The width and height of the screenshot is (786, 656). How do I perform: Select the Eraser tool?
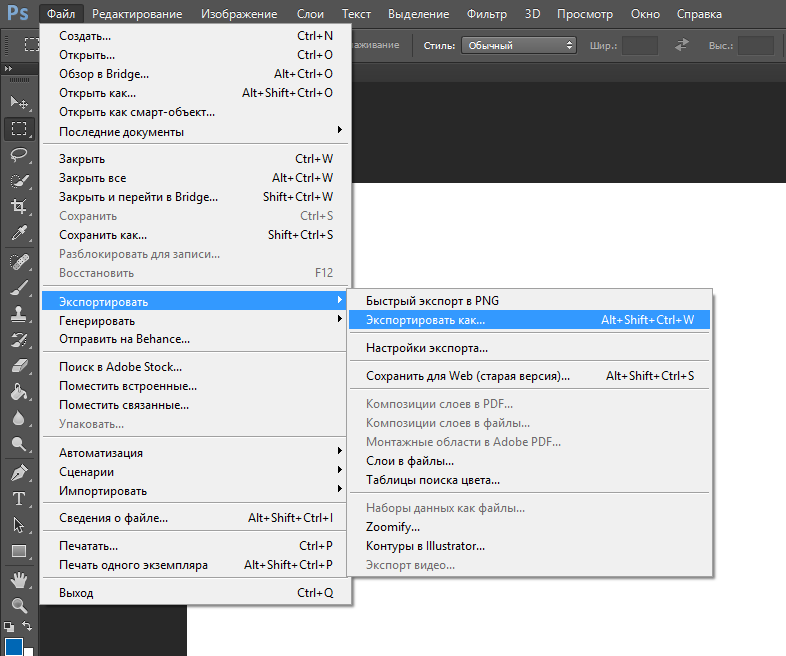coord(19,366)
